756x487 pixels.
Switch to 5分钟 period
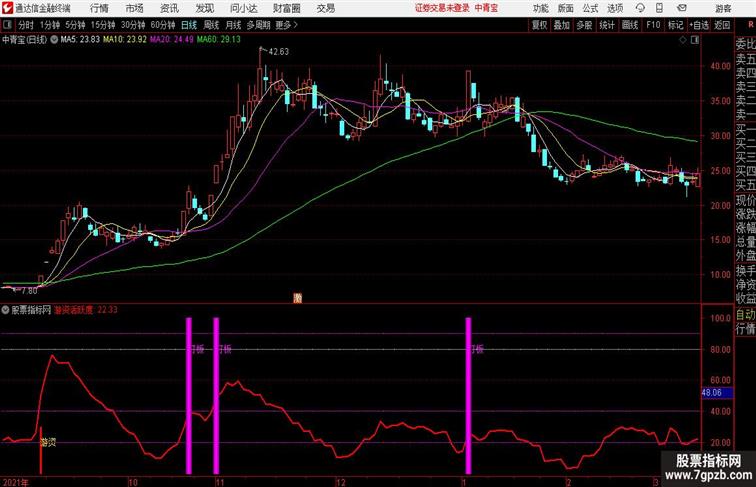(x=75, y=25)
